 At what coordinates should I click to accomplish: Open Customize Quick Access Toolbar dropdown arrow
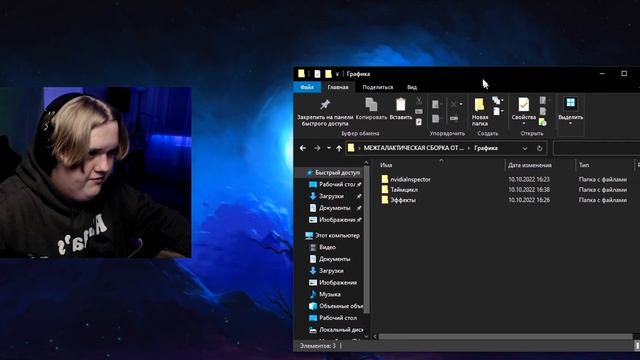[337, 74]
